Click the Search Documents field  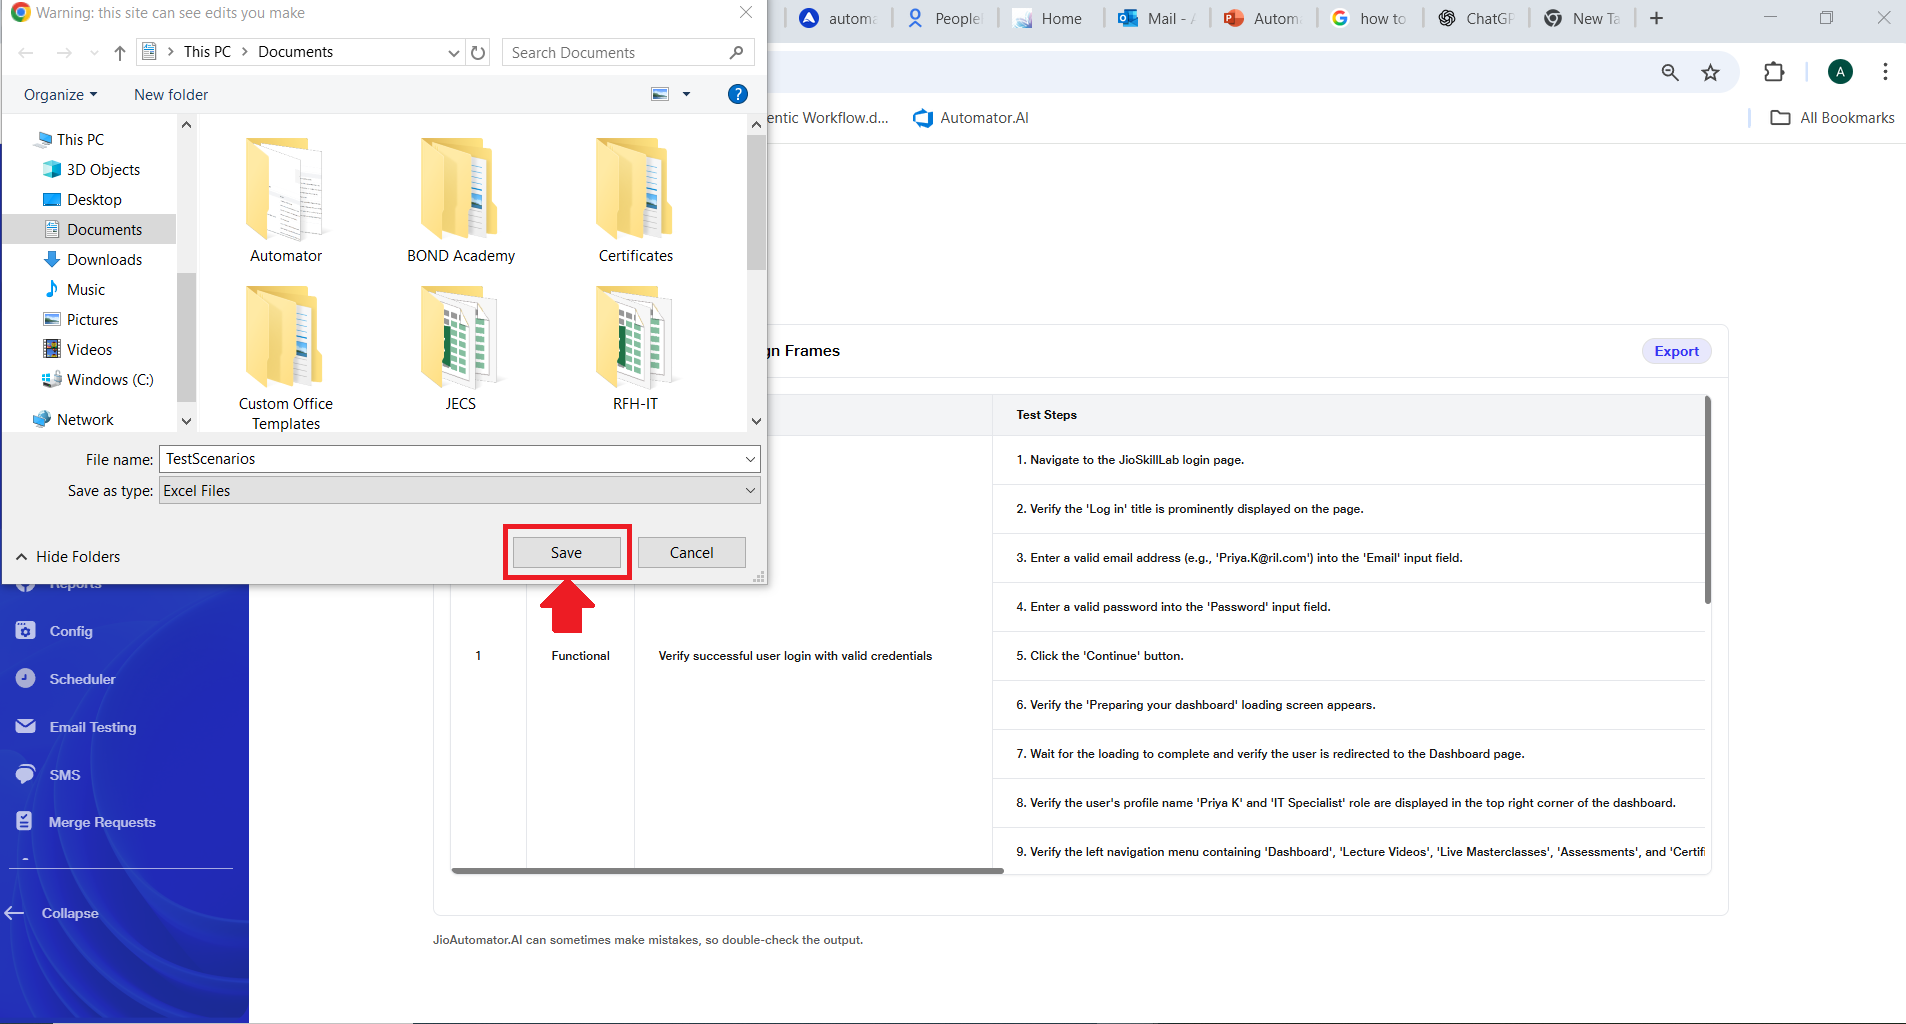(x=618, y=53)
